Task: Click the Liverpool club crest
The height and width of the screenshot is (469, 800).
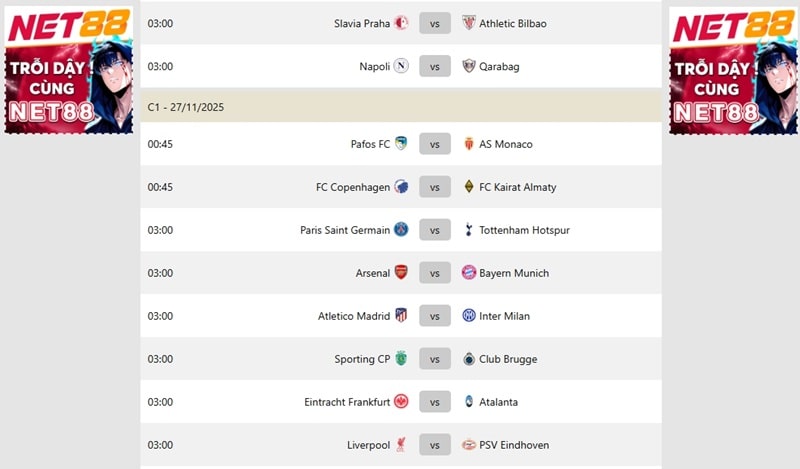Action: coord(401,445)
